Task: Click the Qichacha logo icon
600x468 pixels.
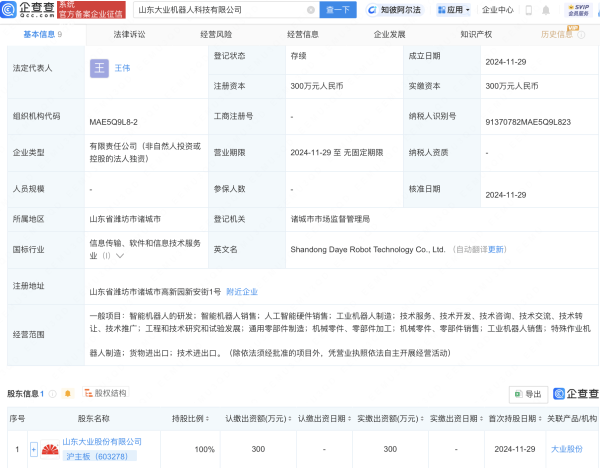Action: 8,10
